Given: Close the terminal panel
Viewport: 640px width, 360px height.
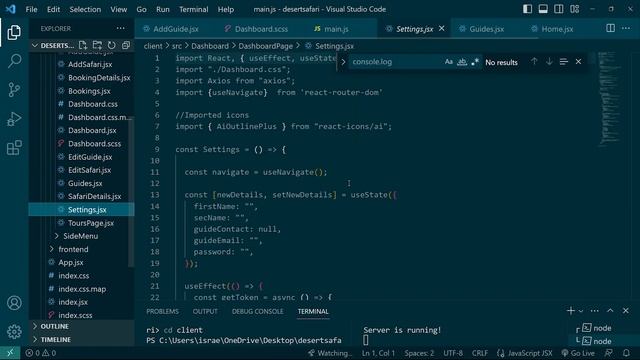Looking at the screenshot, I should point(626,311).
